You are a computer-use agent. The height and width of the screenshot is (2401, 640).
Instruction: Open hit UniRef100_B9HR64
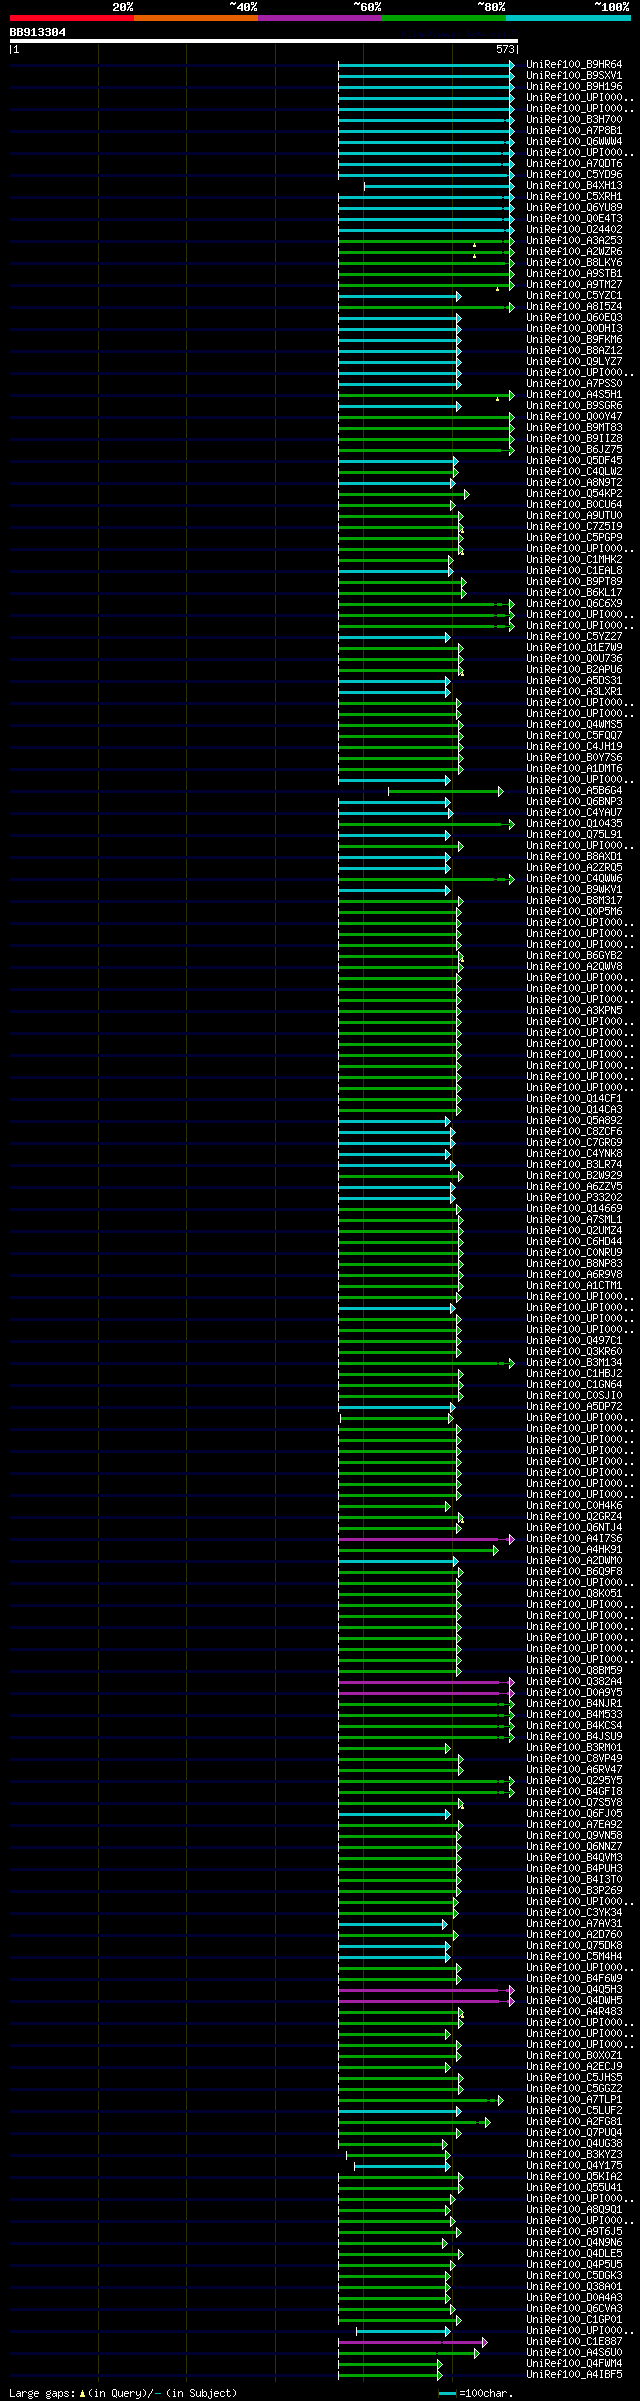click(574, 65)
